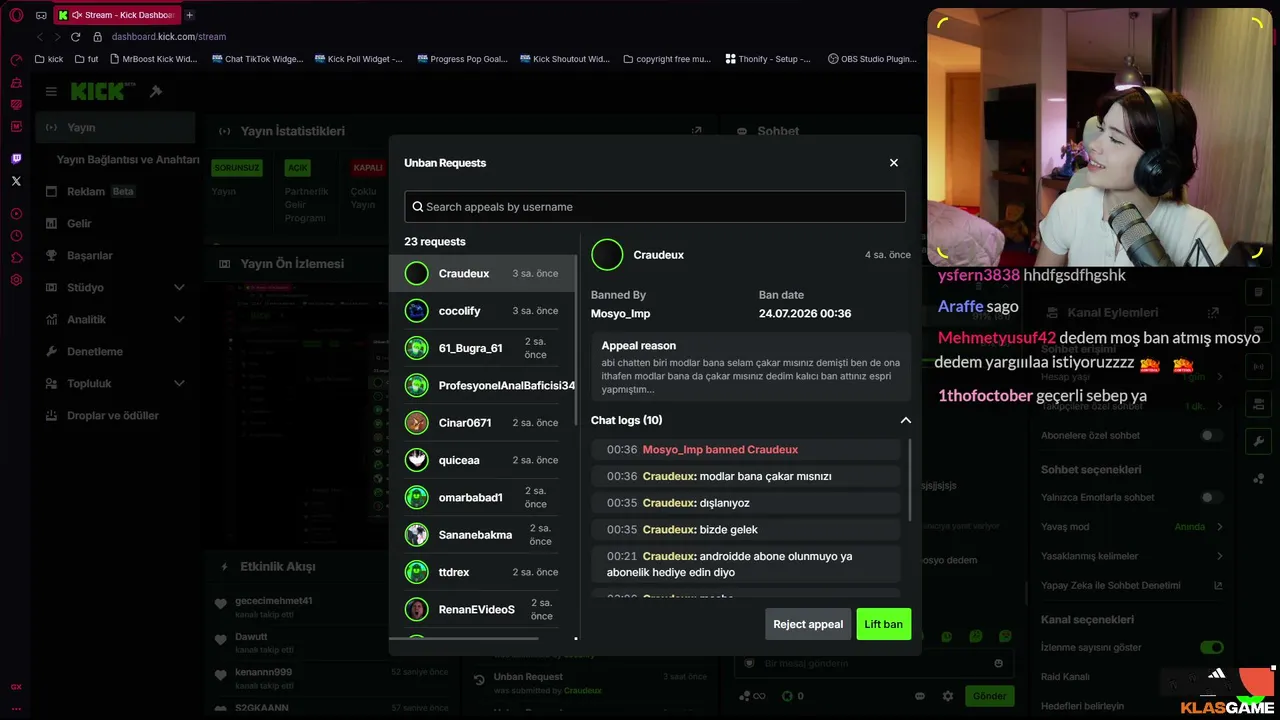Open Hesap yaşı options chevron
The image size is (1280, 720).
coord(1219,377)
